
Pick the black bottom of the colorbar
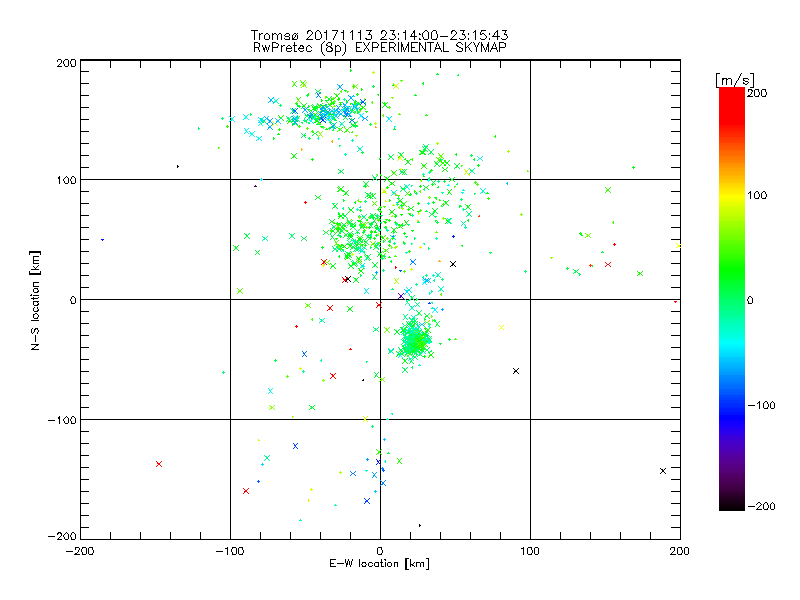coord(732,503)
